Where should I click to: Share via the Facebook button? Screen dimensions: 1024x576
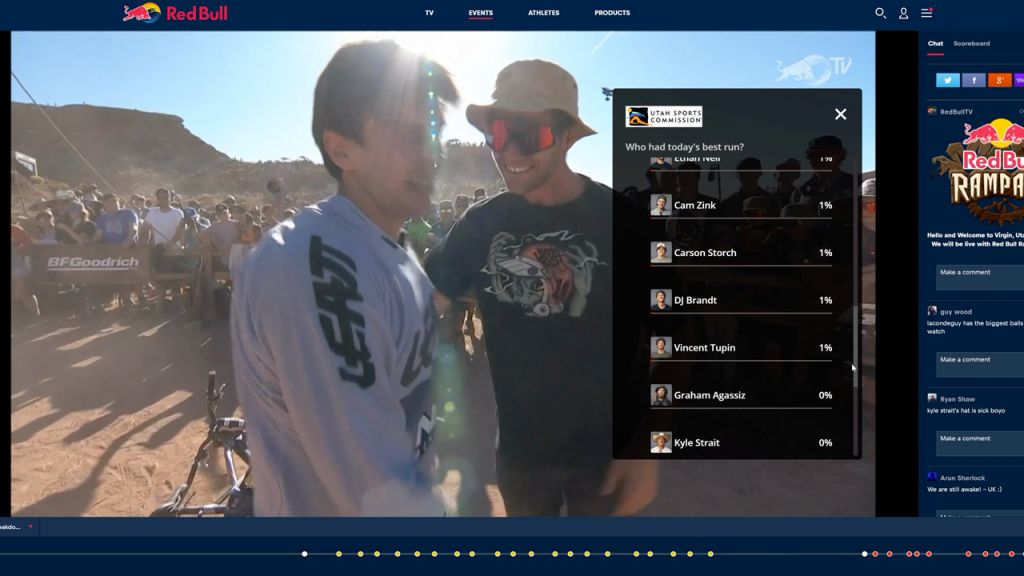pyautogui.click(x=973, y=80)
